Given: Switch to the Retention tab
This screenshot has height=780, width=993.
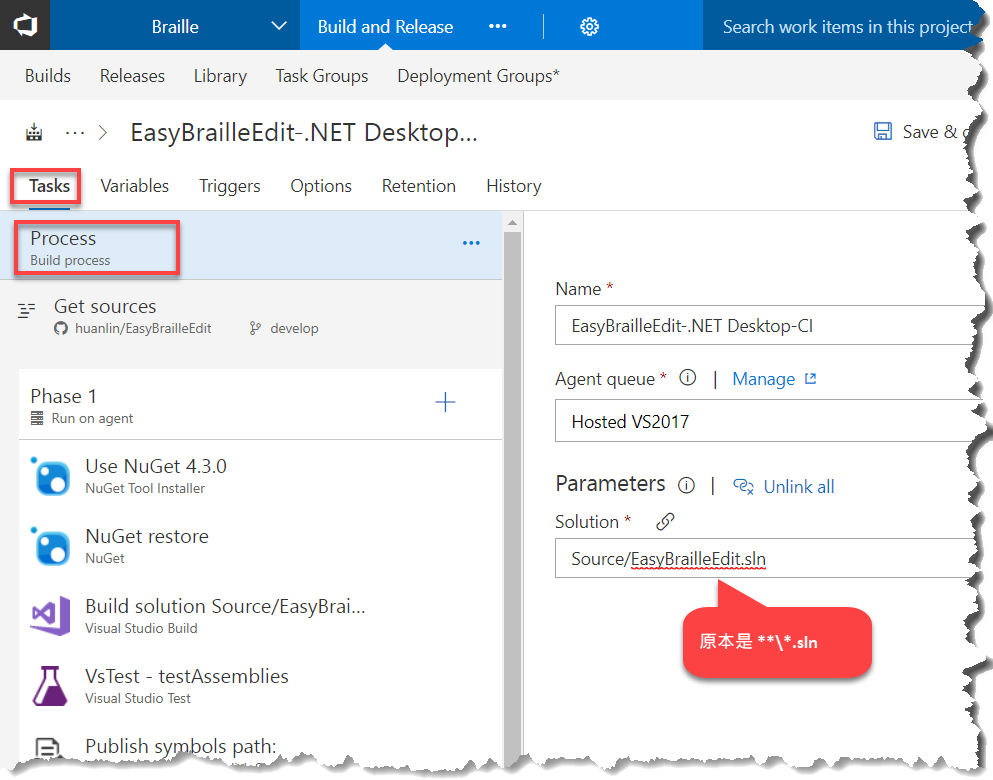Looking at the screenshot, I should point(419,186).
